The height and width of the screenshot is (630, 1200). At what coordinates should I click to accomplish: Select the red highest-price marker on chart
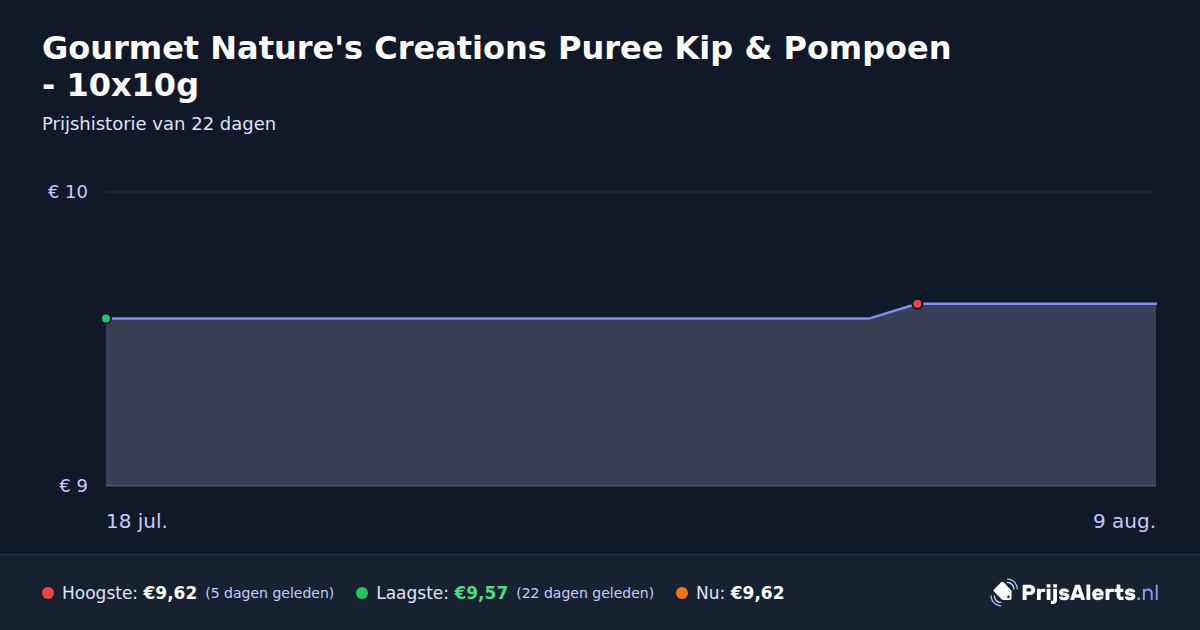tap(917, 304)
